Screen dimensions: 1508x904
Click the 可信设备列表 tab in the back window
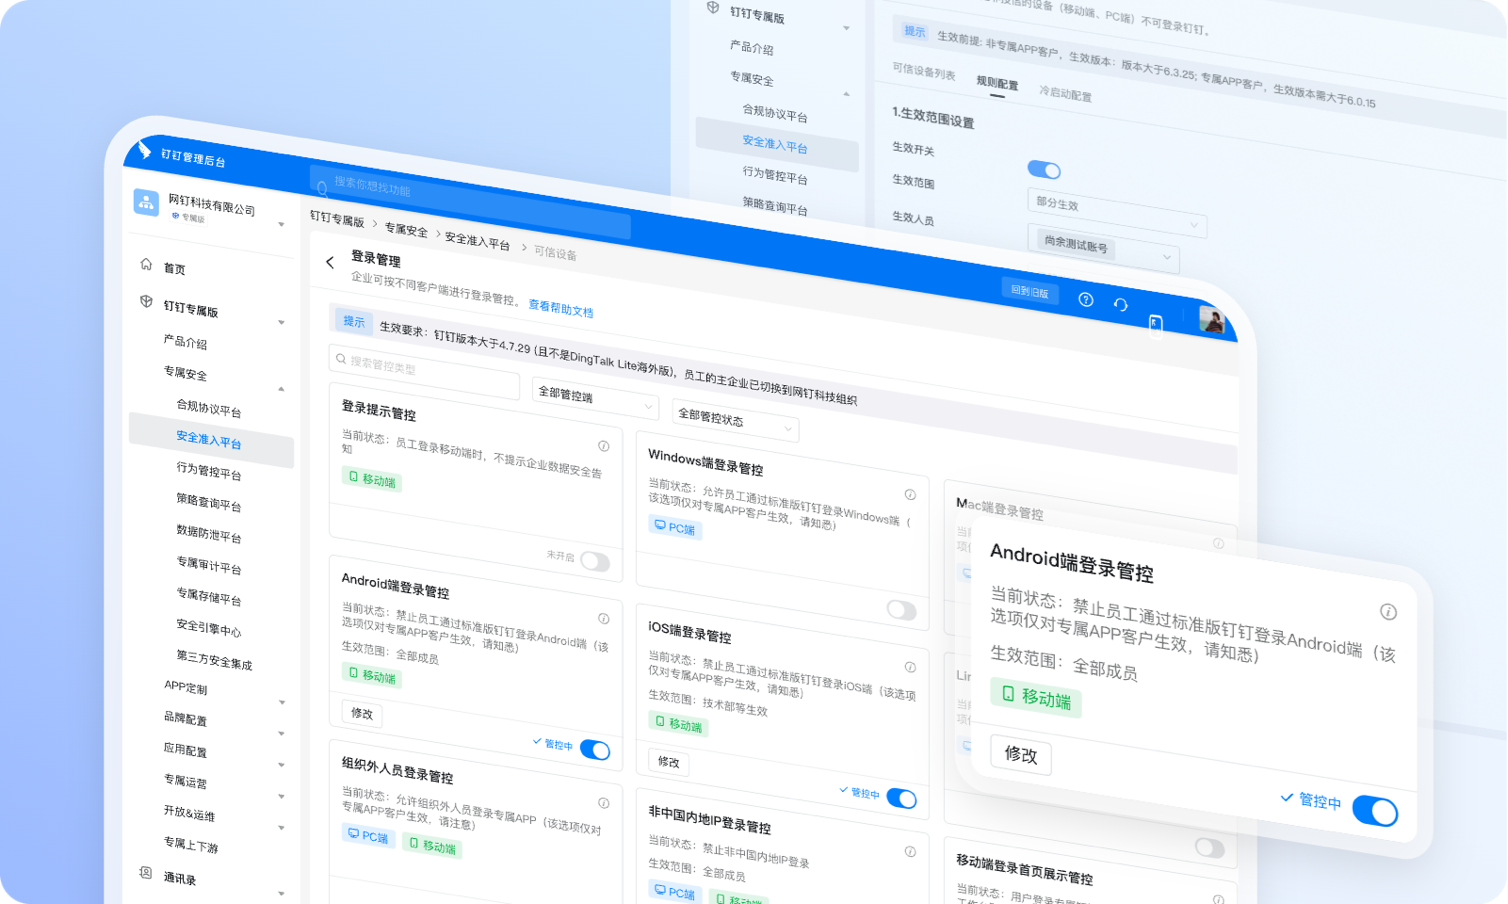923,71
